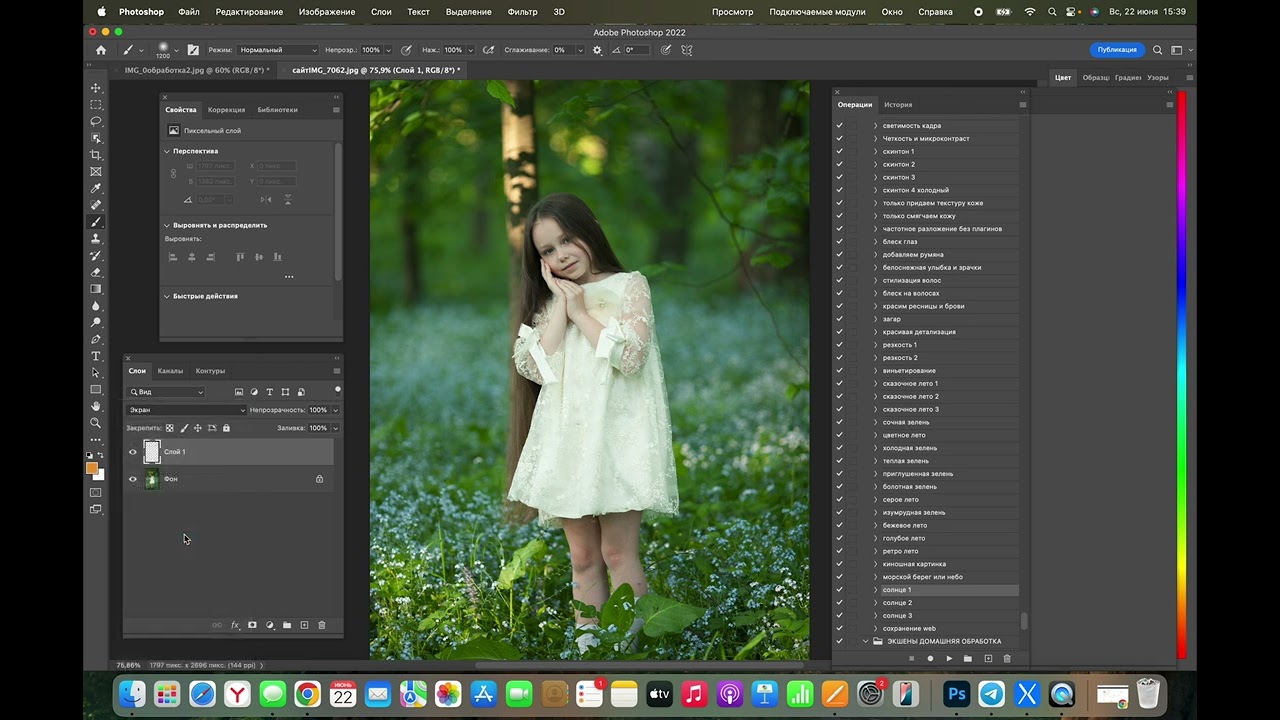Open the Выделение menu
This screenshot has height=720, width=1280.
pos(469,12)
